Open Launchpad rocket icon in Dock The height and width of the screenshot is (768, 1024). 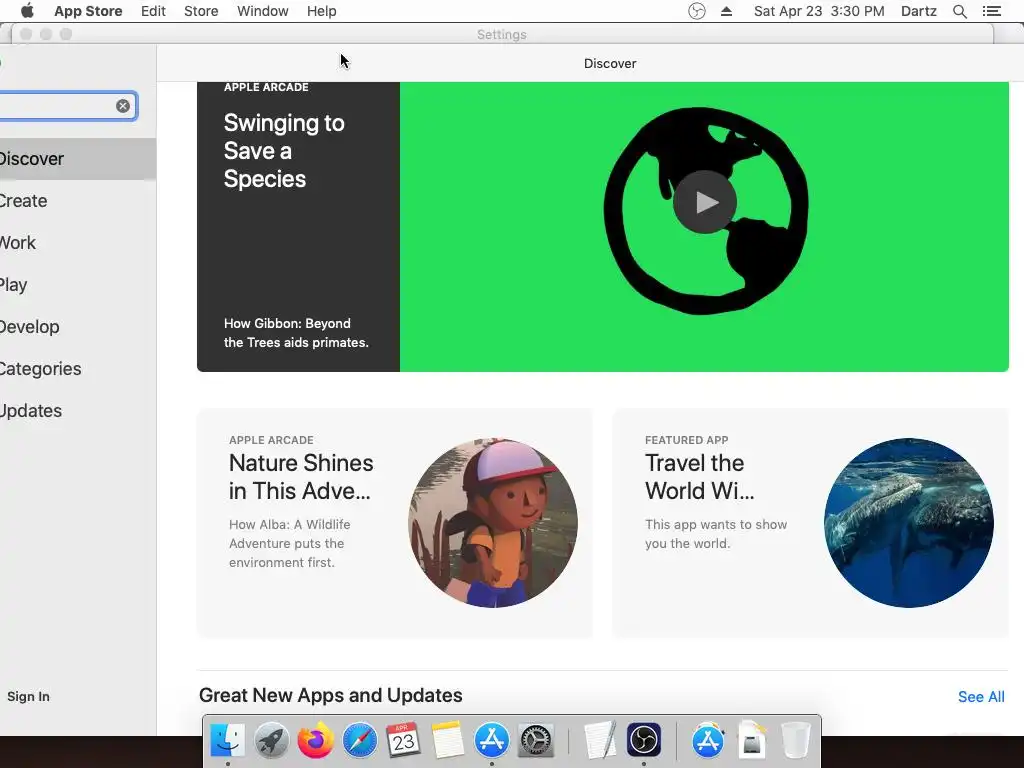272,740
